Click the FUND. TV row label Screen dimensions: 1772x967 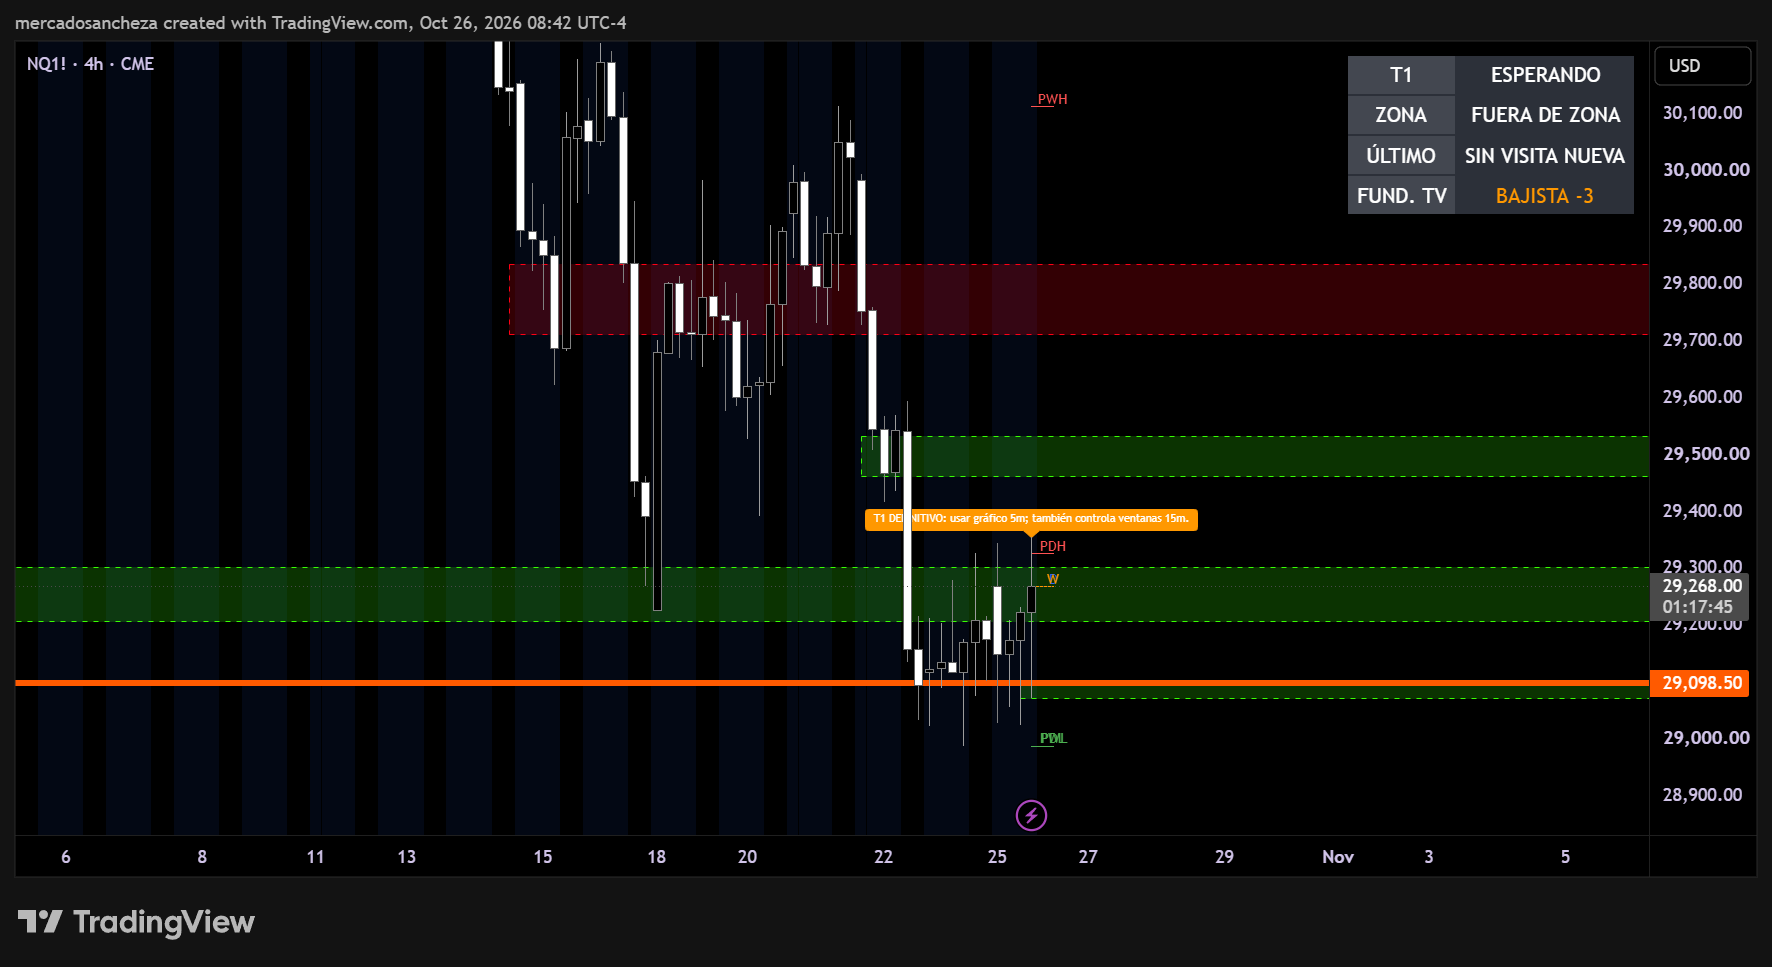click(1401, 195)
